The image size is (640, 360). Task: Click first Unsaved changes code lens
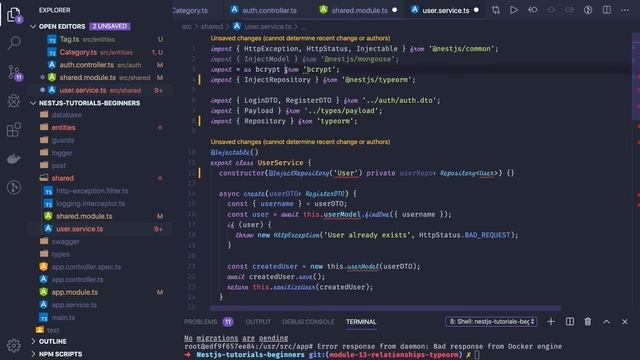[x=300, y=38]
